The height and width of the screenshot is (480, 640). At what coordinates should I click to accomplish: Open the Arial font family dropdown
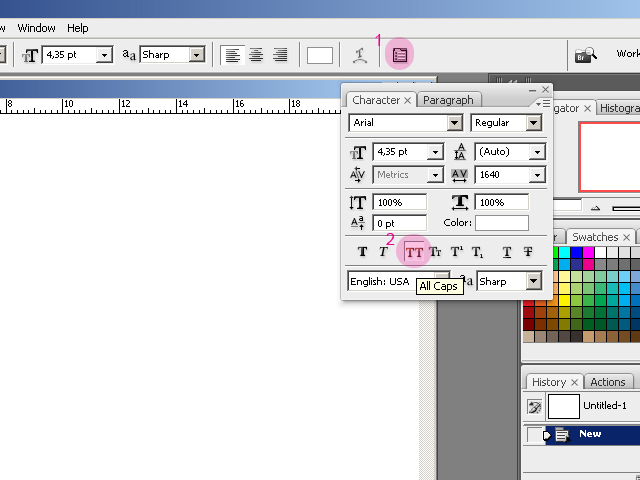pyautogui.click(x=455, y=123)
